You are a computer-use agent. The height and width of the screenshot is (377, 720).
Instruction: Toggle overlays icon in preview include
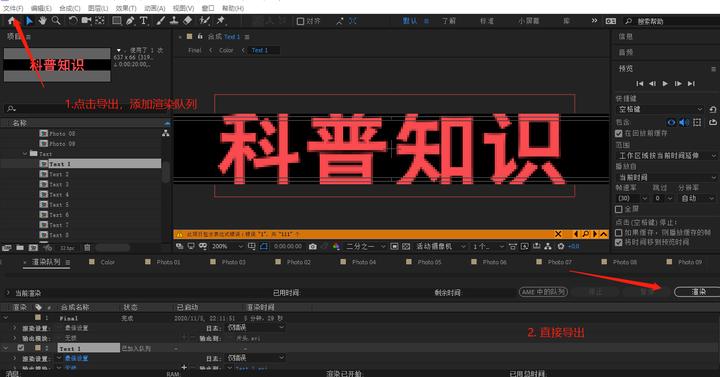(698, 122)
